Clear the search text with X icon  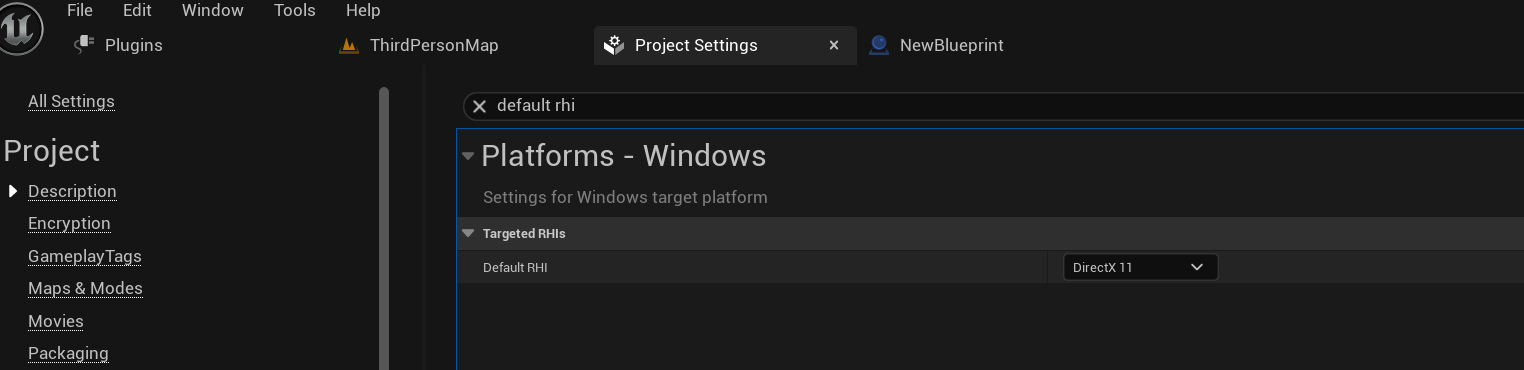[x=479, y=106]
